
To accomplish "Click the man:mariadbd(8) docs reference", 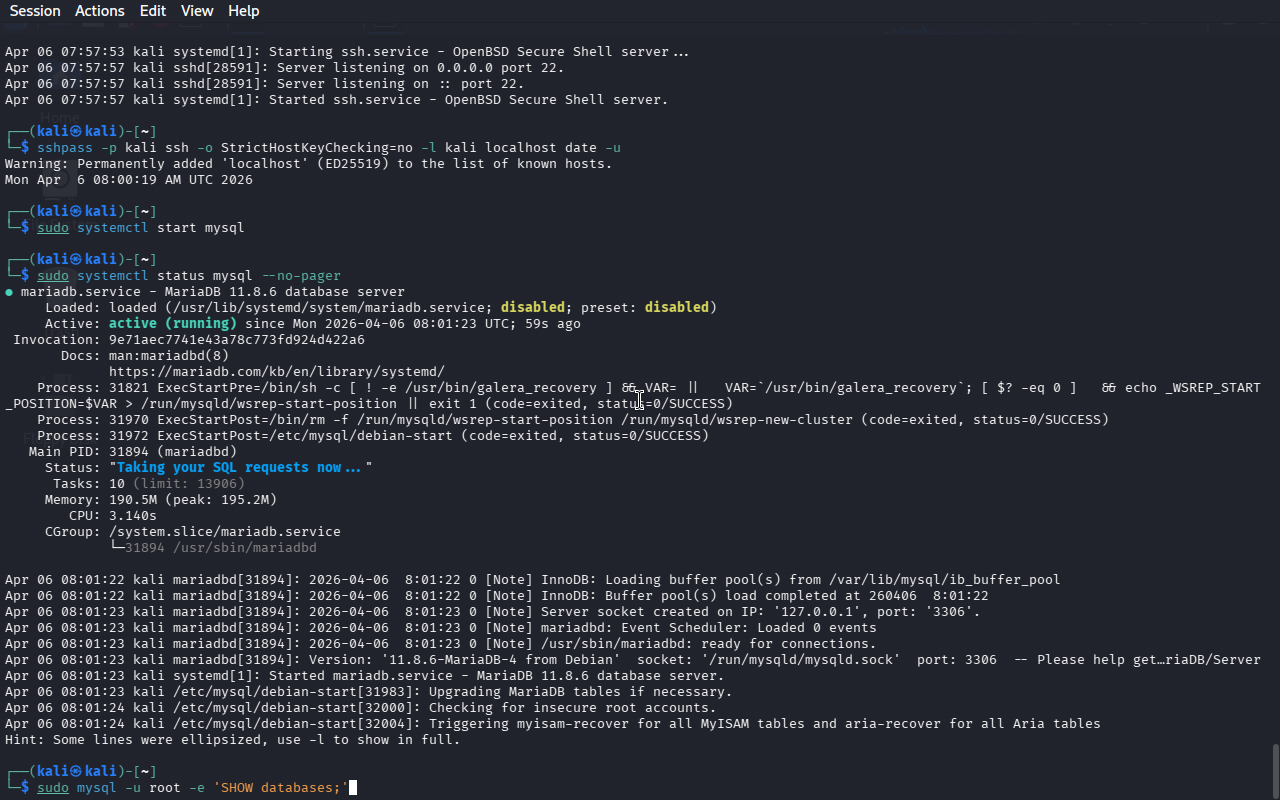I will coord(168,355).
